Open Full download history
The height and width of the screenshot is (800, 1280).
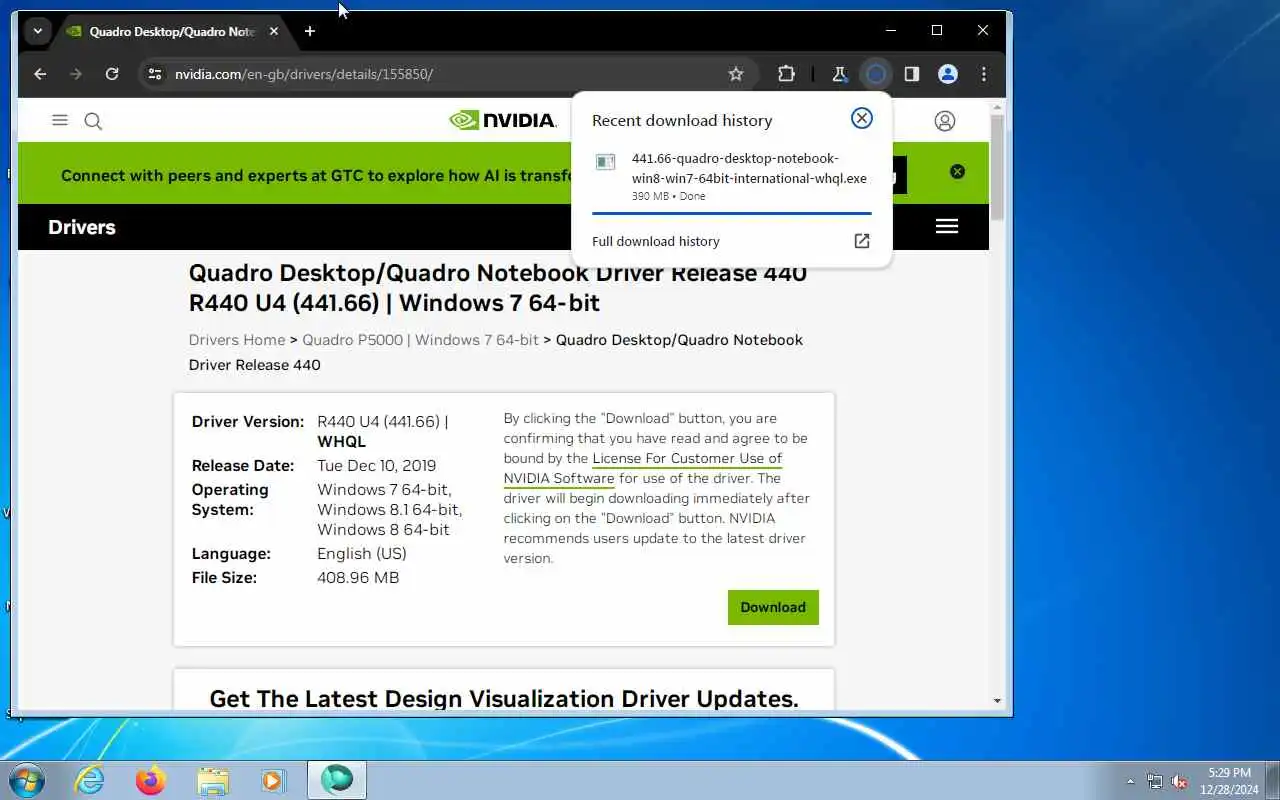pos(656,241)
